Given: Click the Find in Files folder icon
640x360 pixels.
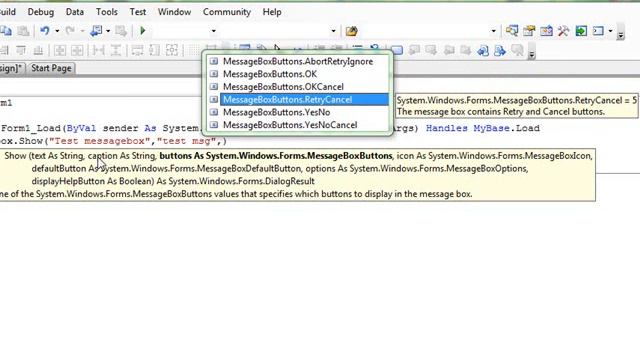Looking at the screenshot, I should click(x=351, y=31).
